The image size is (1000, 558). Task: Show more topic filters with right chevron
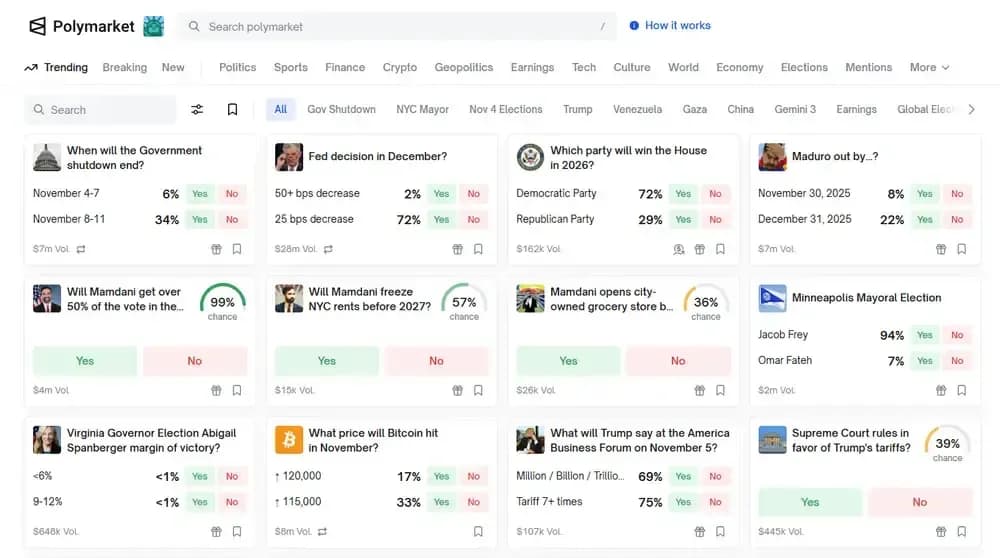point(971,110)
